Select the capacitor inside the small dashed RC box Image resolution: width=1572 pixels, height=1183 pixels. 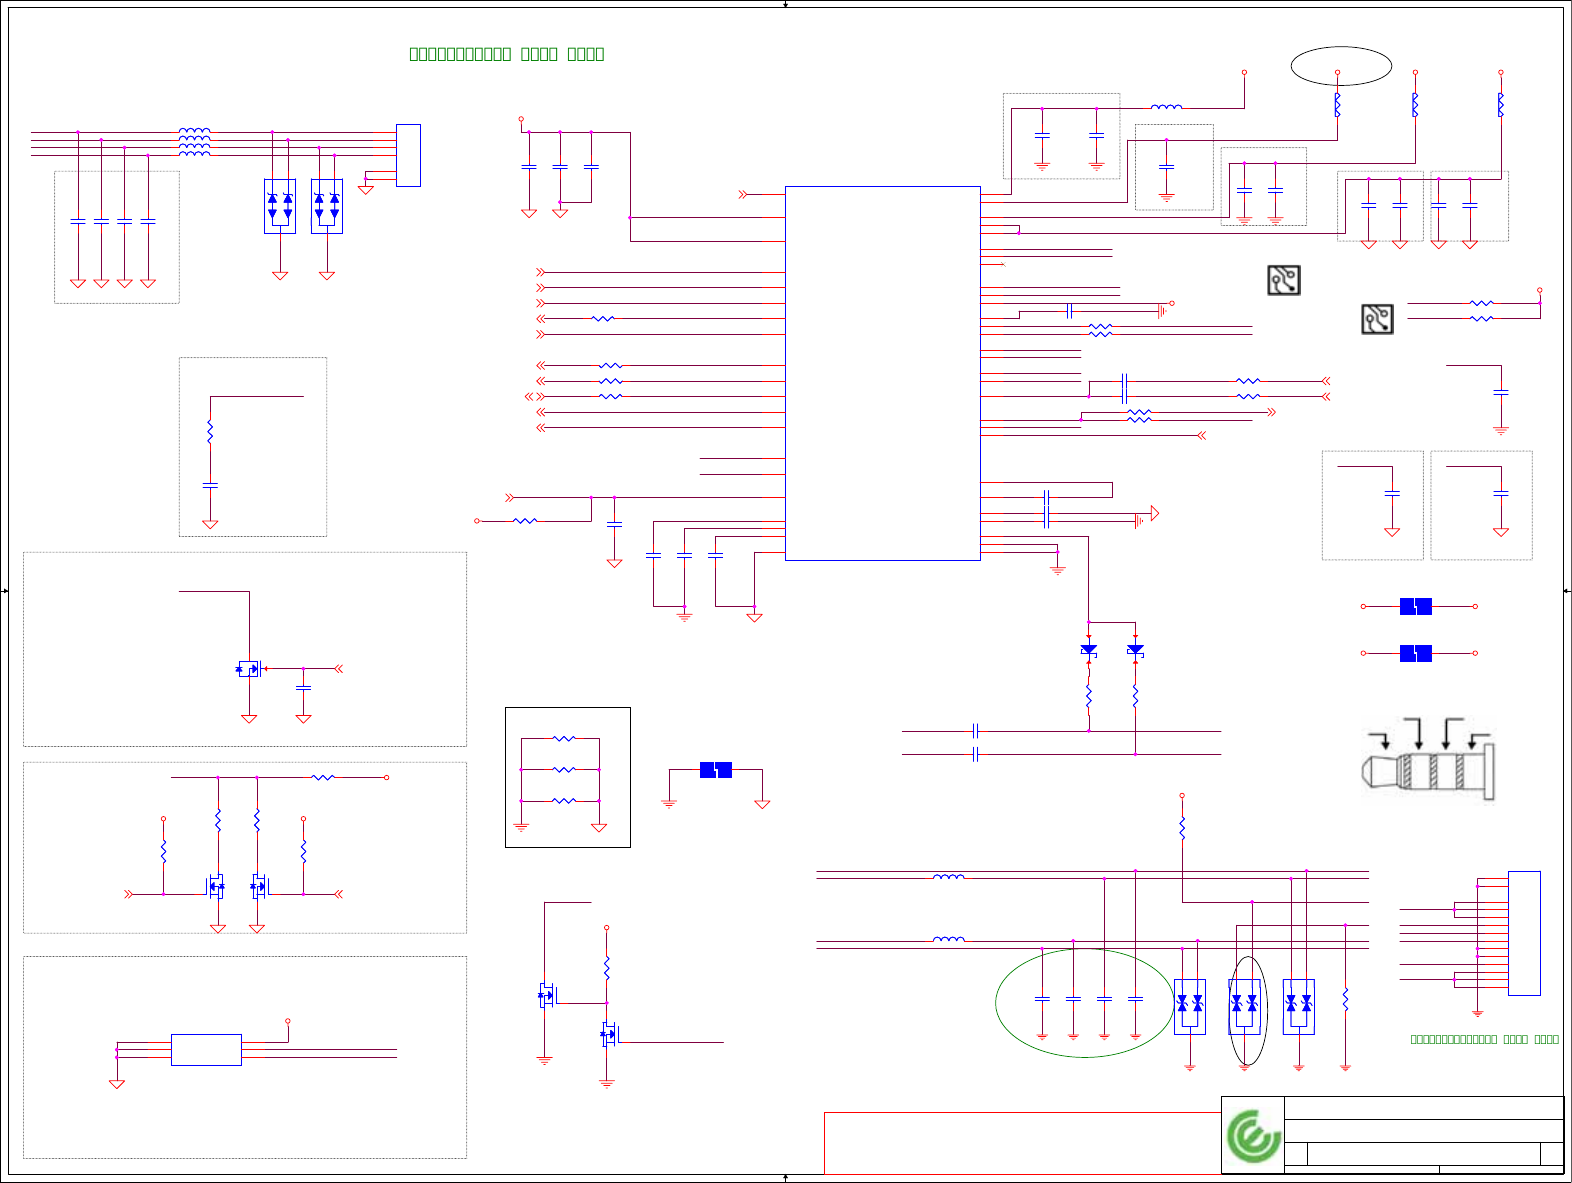point(210,485)
